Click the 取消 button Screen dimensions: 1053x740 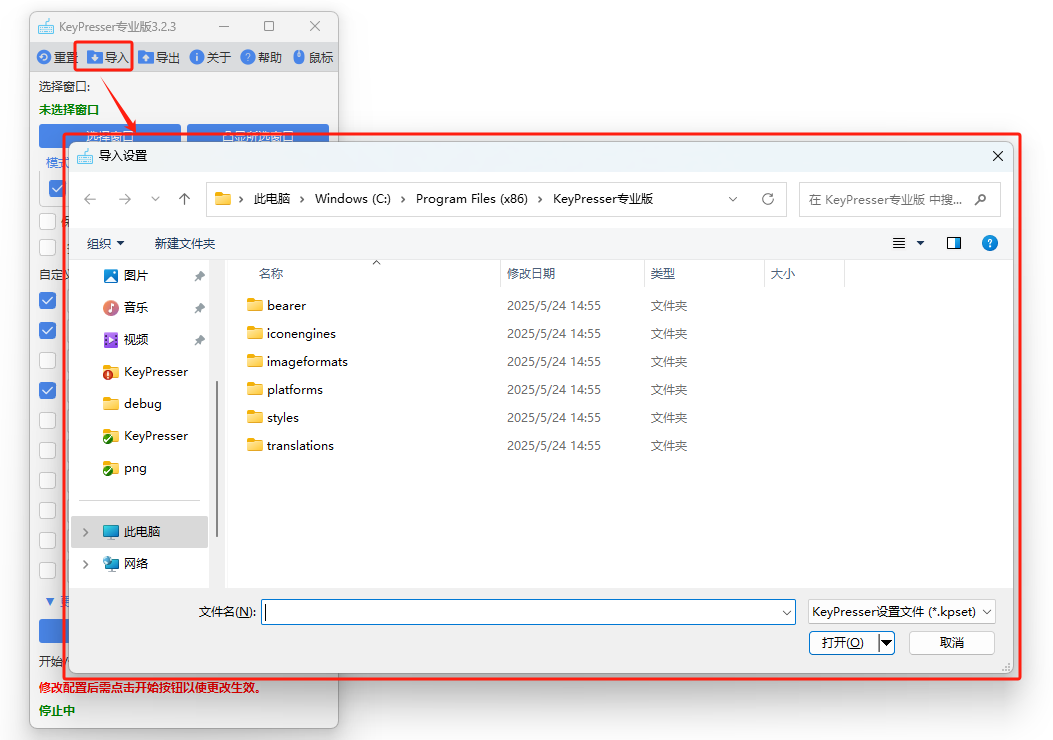tap(952, 643)
